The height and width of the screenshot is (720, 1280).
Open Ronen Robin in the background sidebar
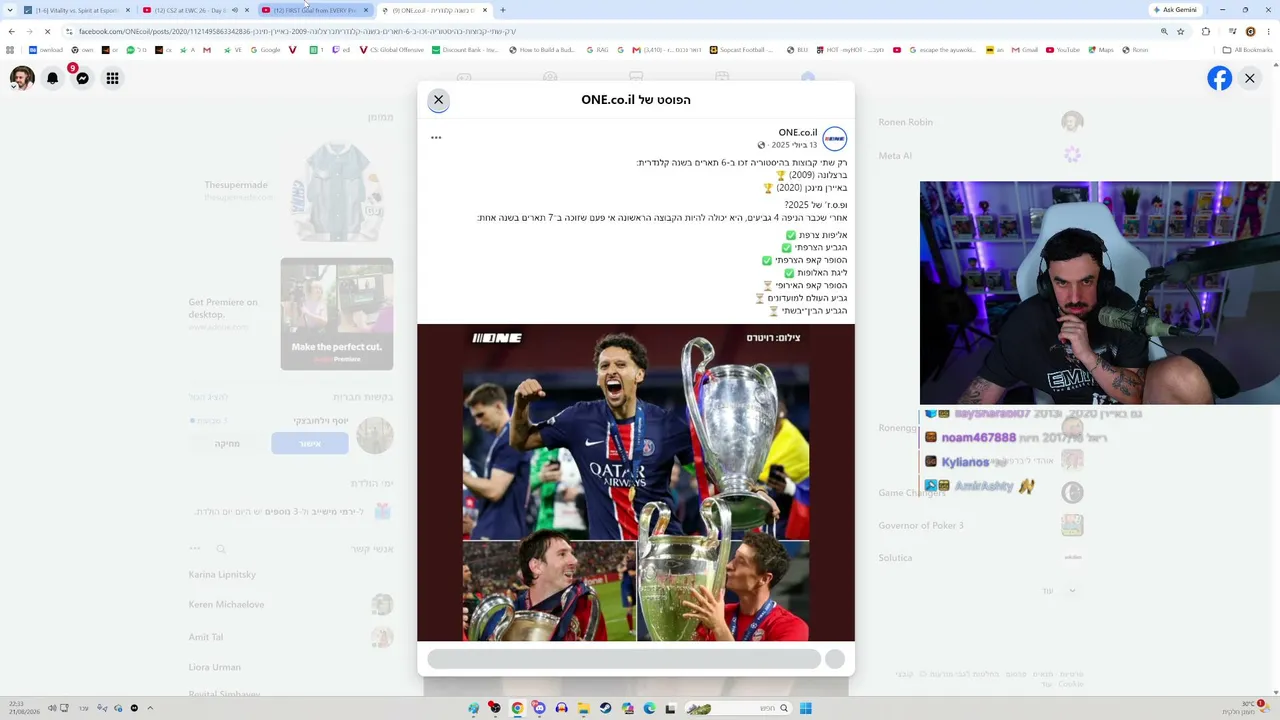(x=980, y=122)
